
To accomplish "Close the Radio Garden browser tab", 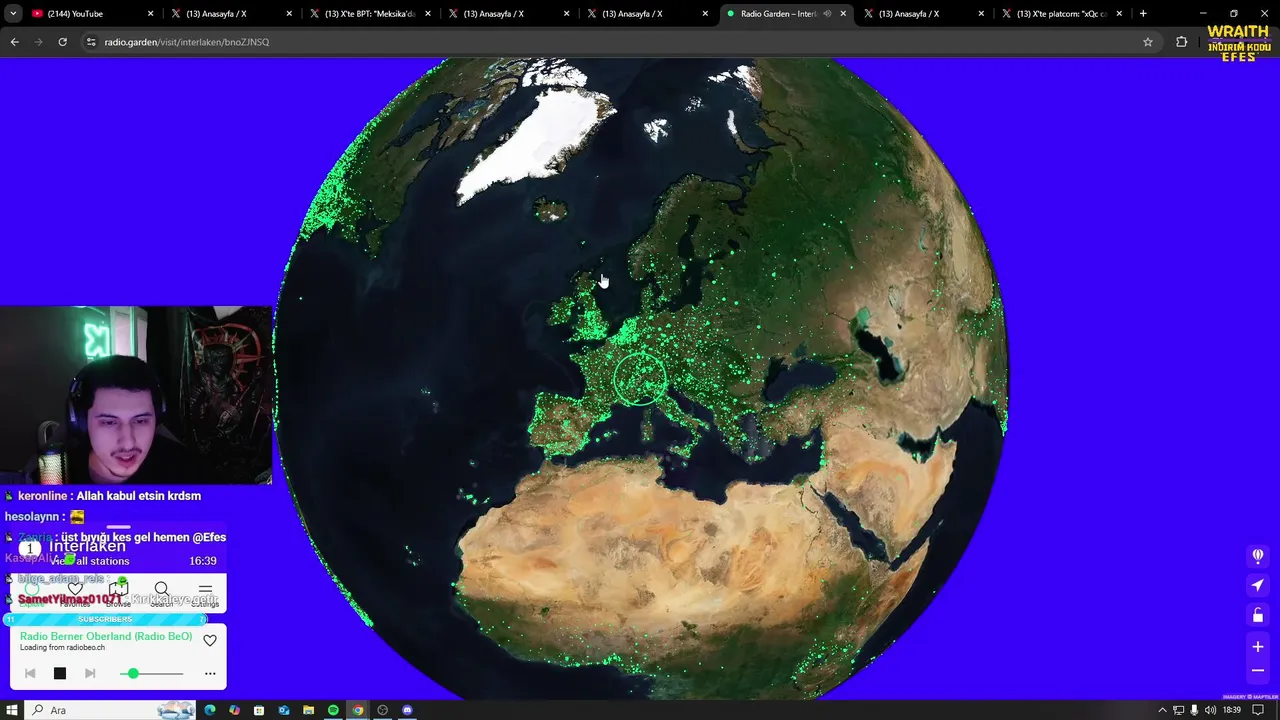I will [x=843, y=14].
